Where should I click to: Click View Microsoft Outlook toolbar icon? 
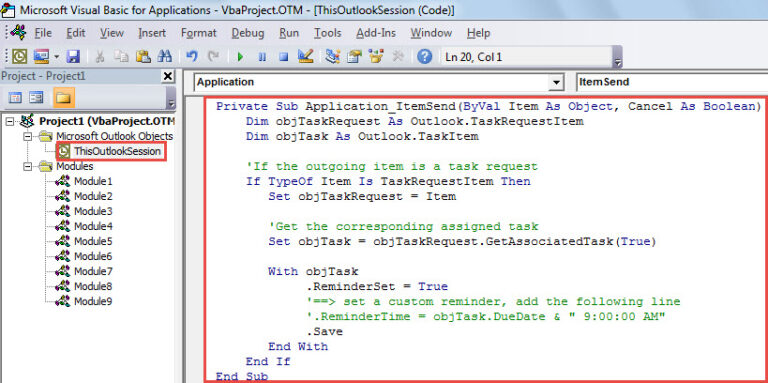[19, 57]
